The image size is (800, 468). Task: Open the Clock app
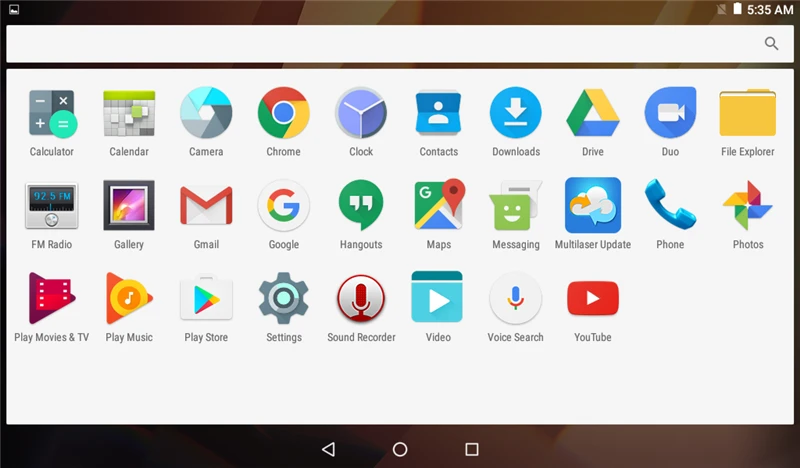tap(361, 113)
